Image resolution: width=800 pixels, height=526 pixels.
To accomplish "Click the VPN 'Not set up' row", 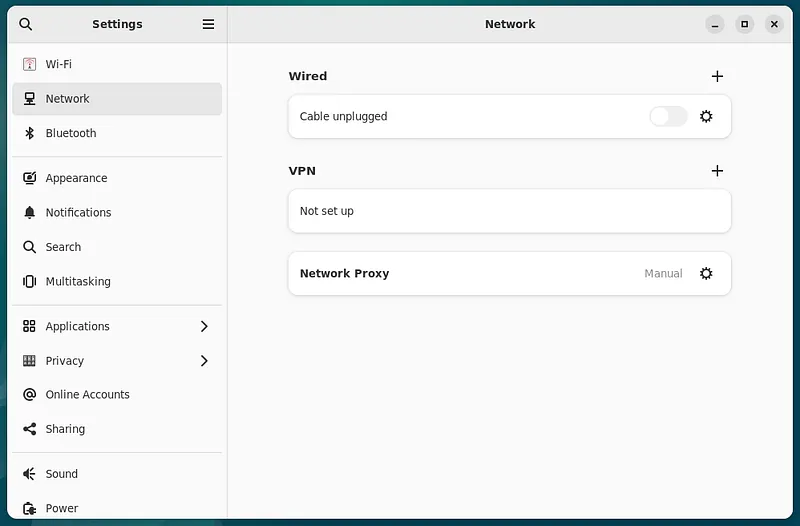I will (509, 211).
